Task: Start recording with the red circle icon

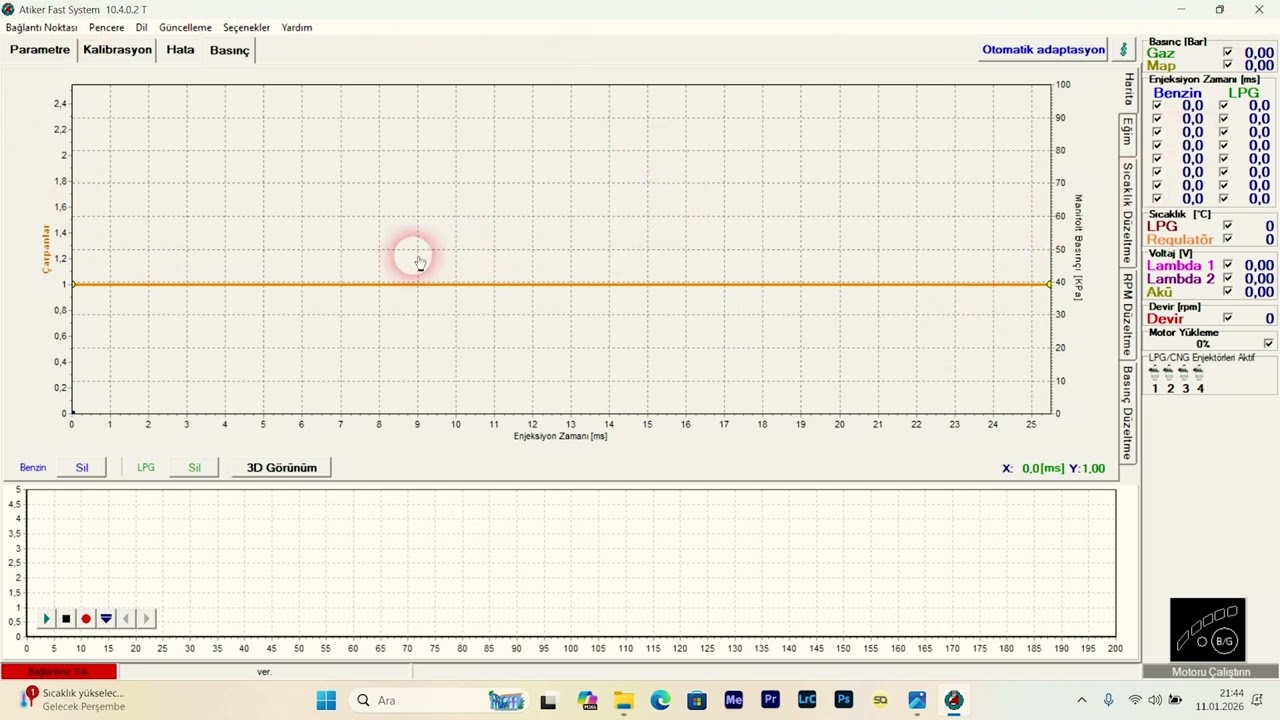Action: [86, 619]
